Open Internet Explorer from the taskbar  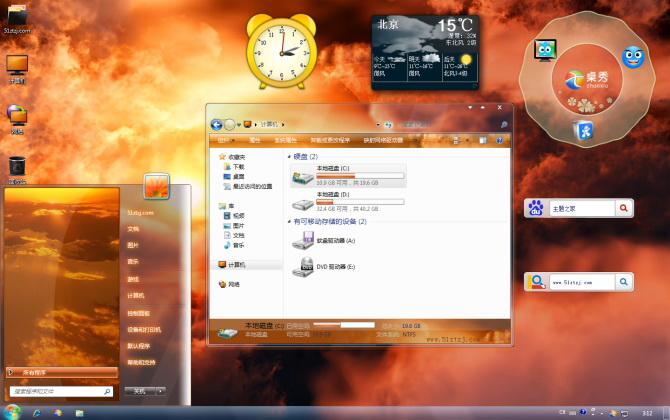point(37,413)
